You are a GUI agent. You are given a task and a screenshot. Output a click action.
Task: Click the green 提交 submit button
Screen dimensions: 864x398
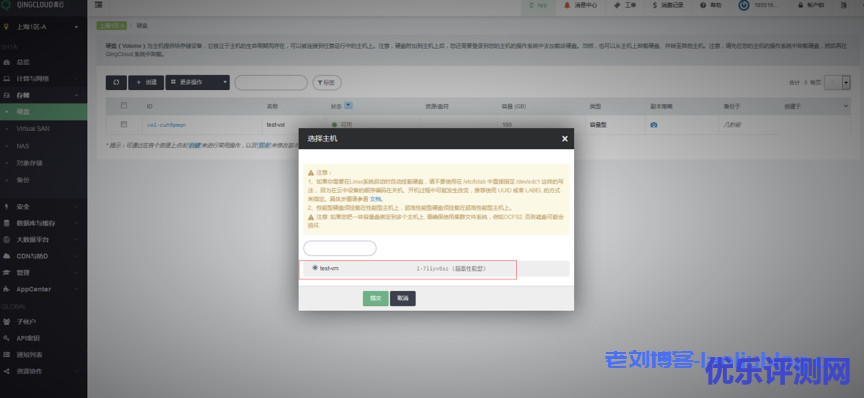(x=375, y=298)
